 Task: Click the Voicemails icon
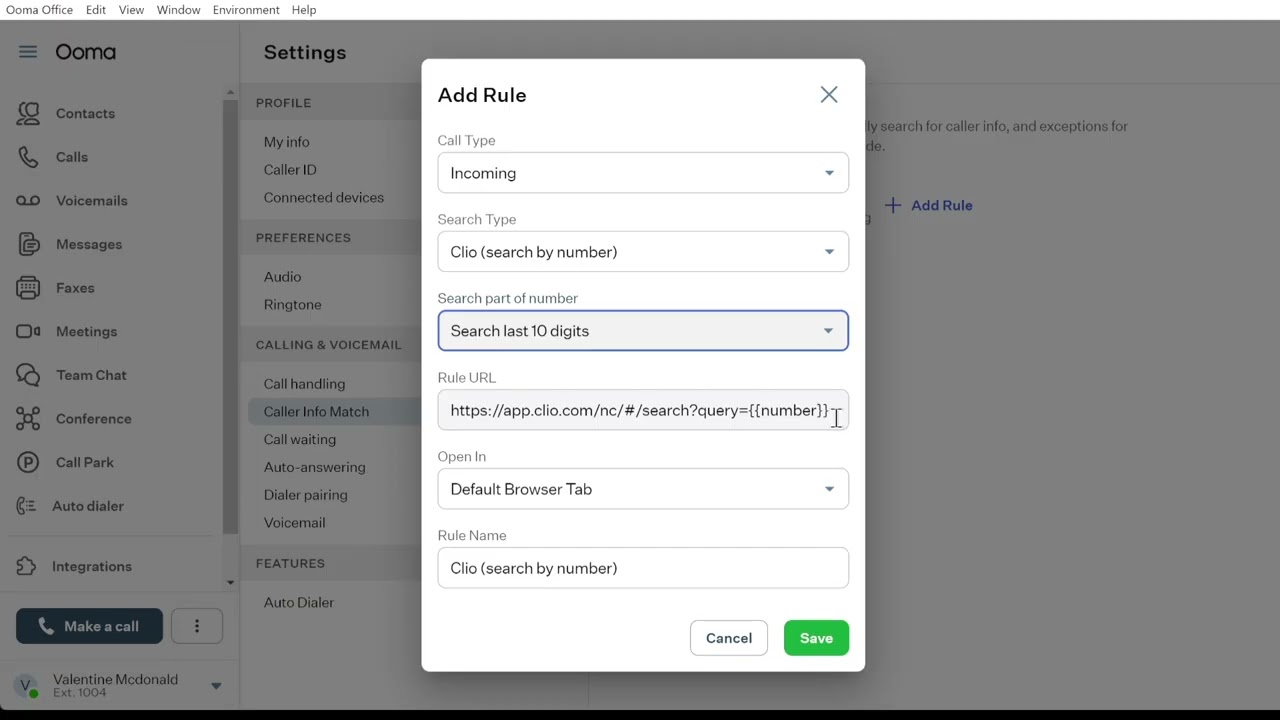28,201
